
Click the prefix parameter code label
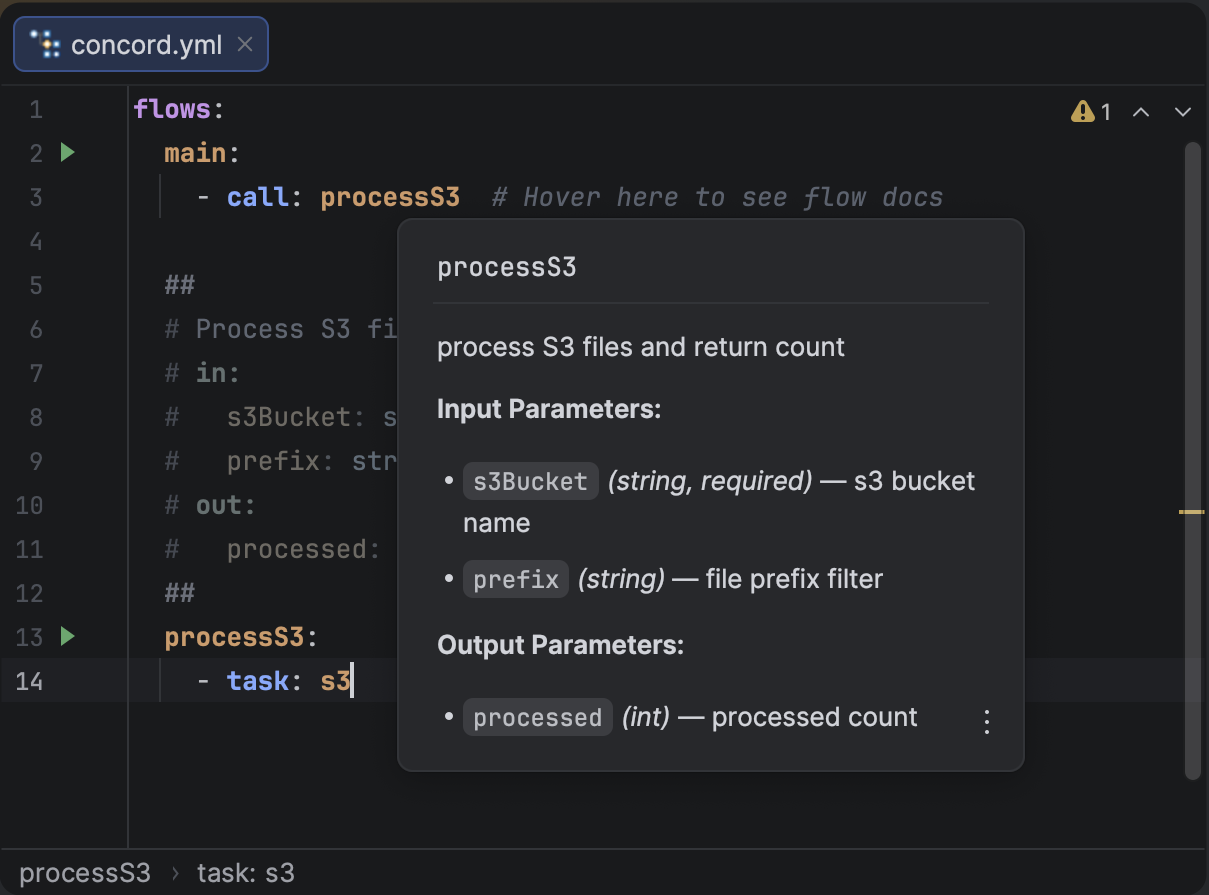(515, 579)
